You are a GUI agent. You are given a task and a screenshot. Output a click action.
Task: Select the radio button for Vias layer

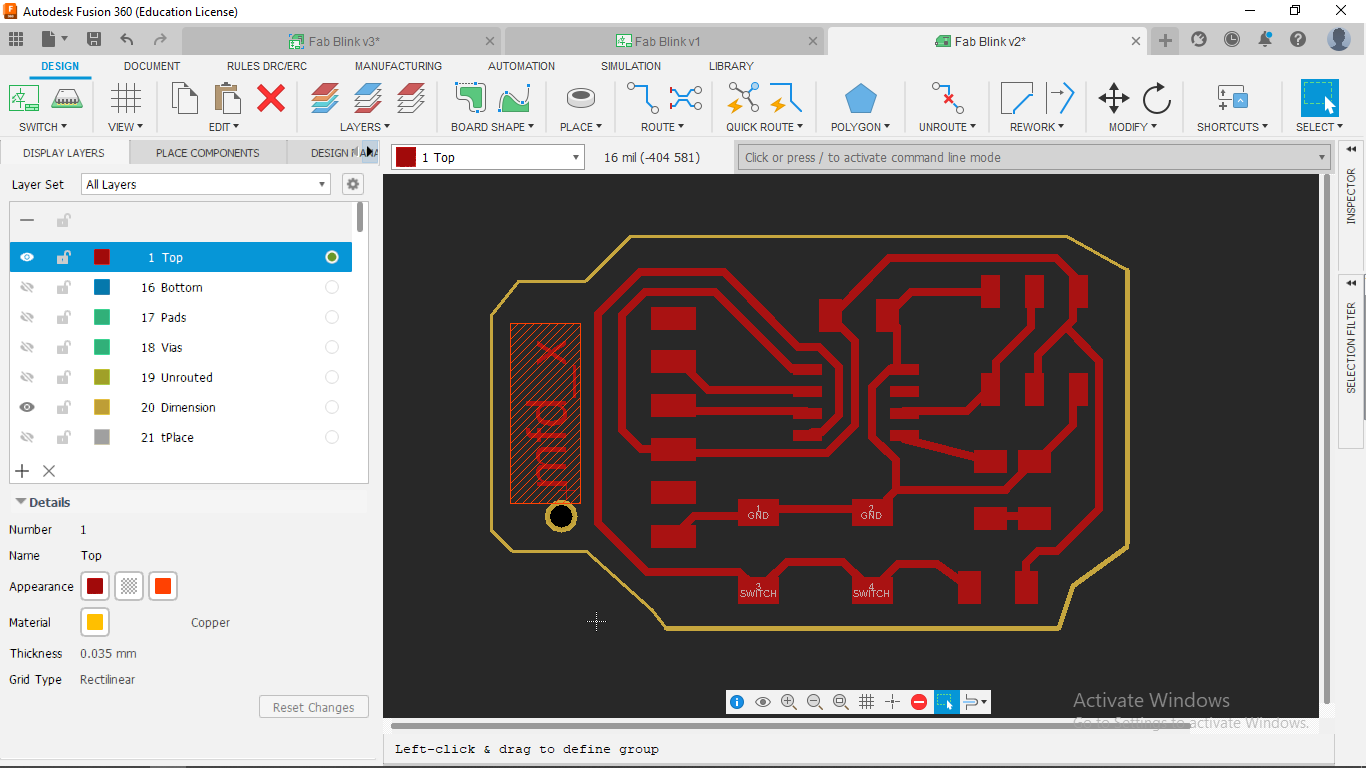click(332, 347)
